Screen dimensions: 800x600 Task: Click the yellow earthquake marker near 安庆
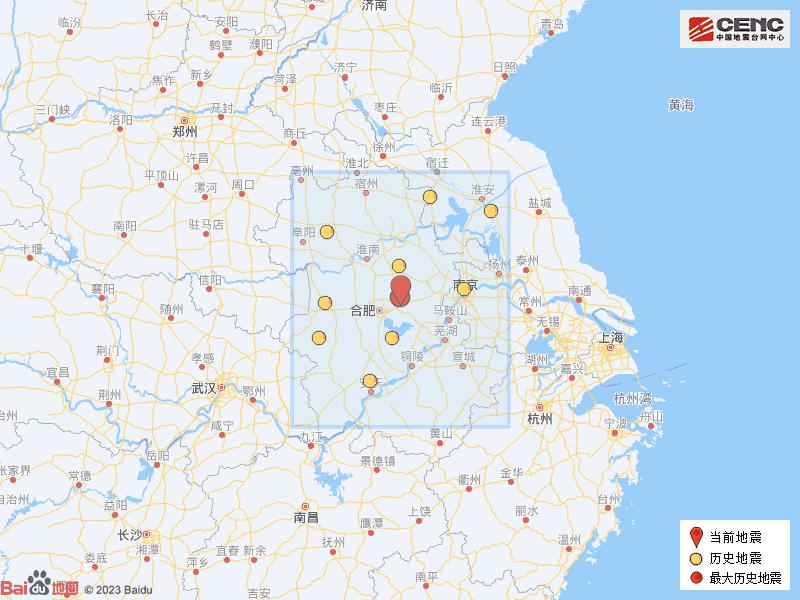click(370, 380)
